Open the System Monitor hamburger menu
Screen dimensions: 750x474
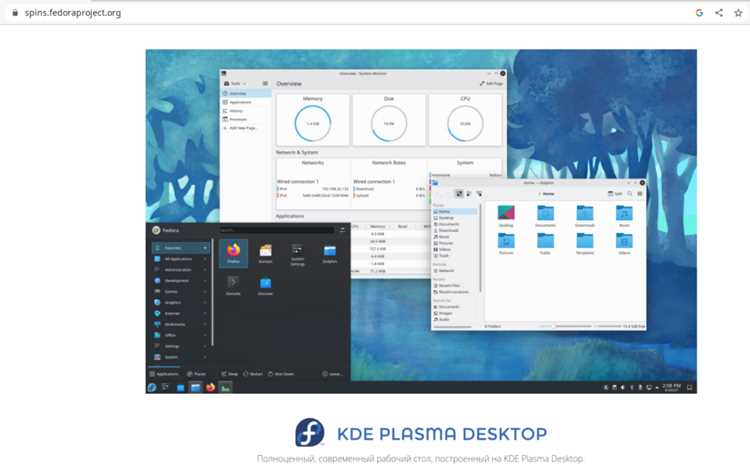click(x=265, y=84)
